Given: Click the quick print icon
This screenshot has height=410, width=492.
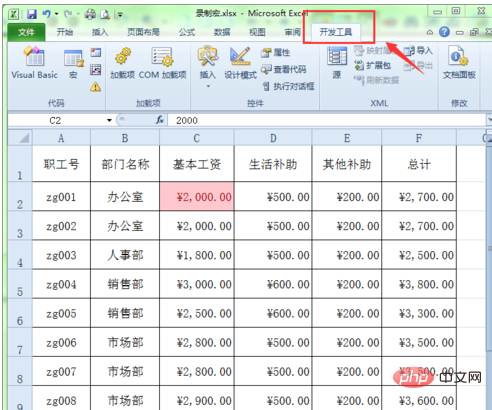Looking at the screenshot, I should (x=90, y=14).
